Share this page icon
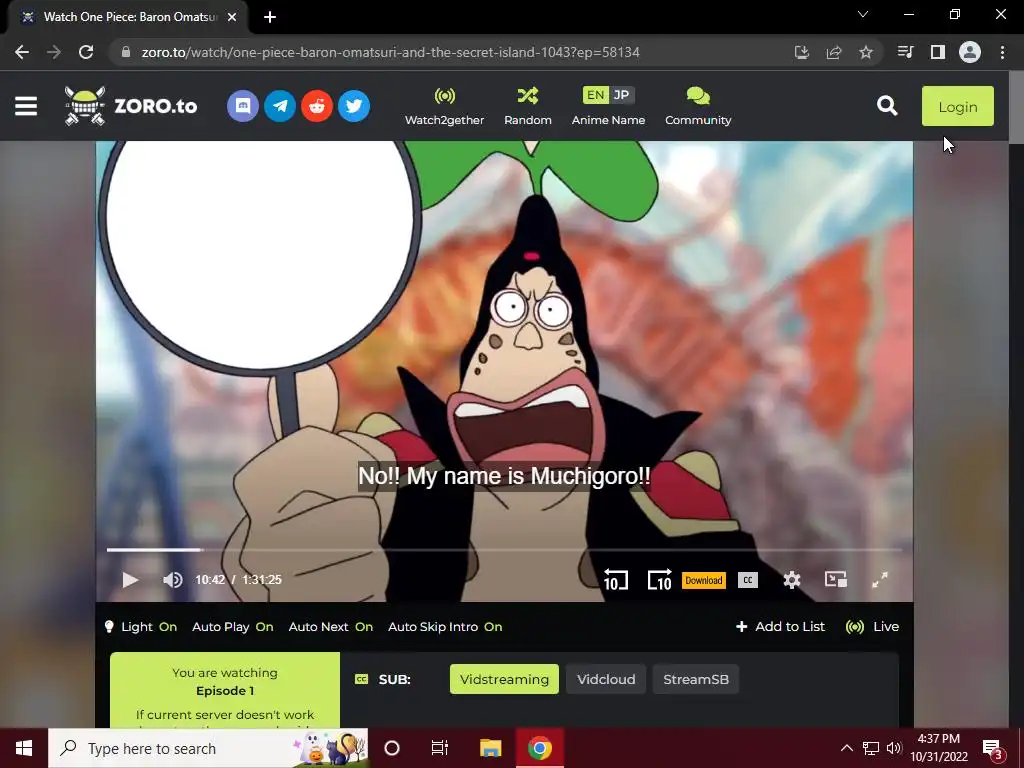Screen dimensions: 1024x768 pyautogui.click(x=834, y=52)
